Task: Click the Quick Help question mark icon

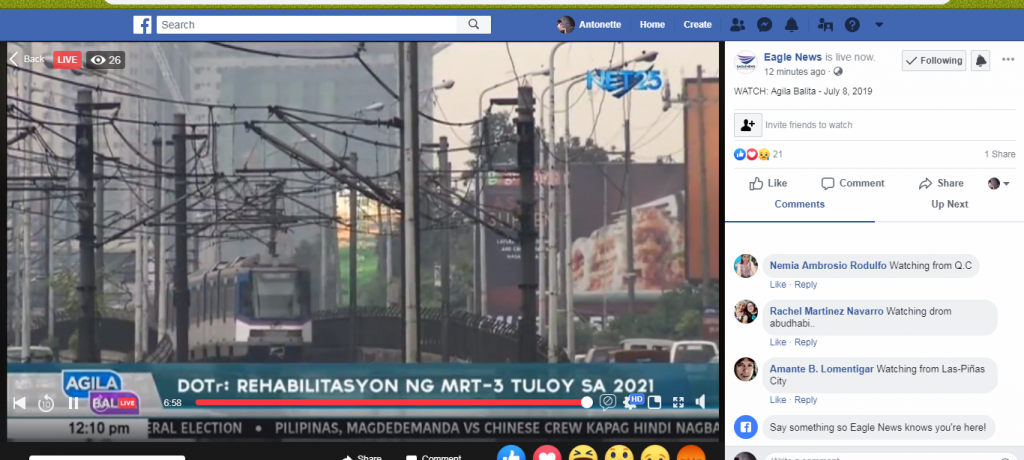Action: (851, 25)
